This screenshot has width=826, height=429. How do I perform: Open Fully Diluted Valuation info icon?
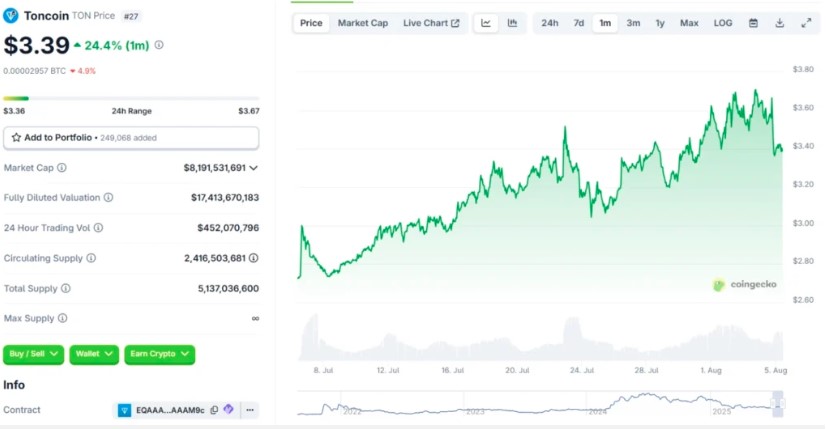tap(108, 198)
